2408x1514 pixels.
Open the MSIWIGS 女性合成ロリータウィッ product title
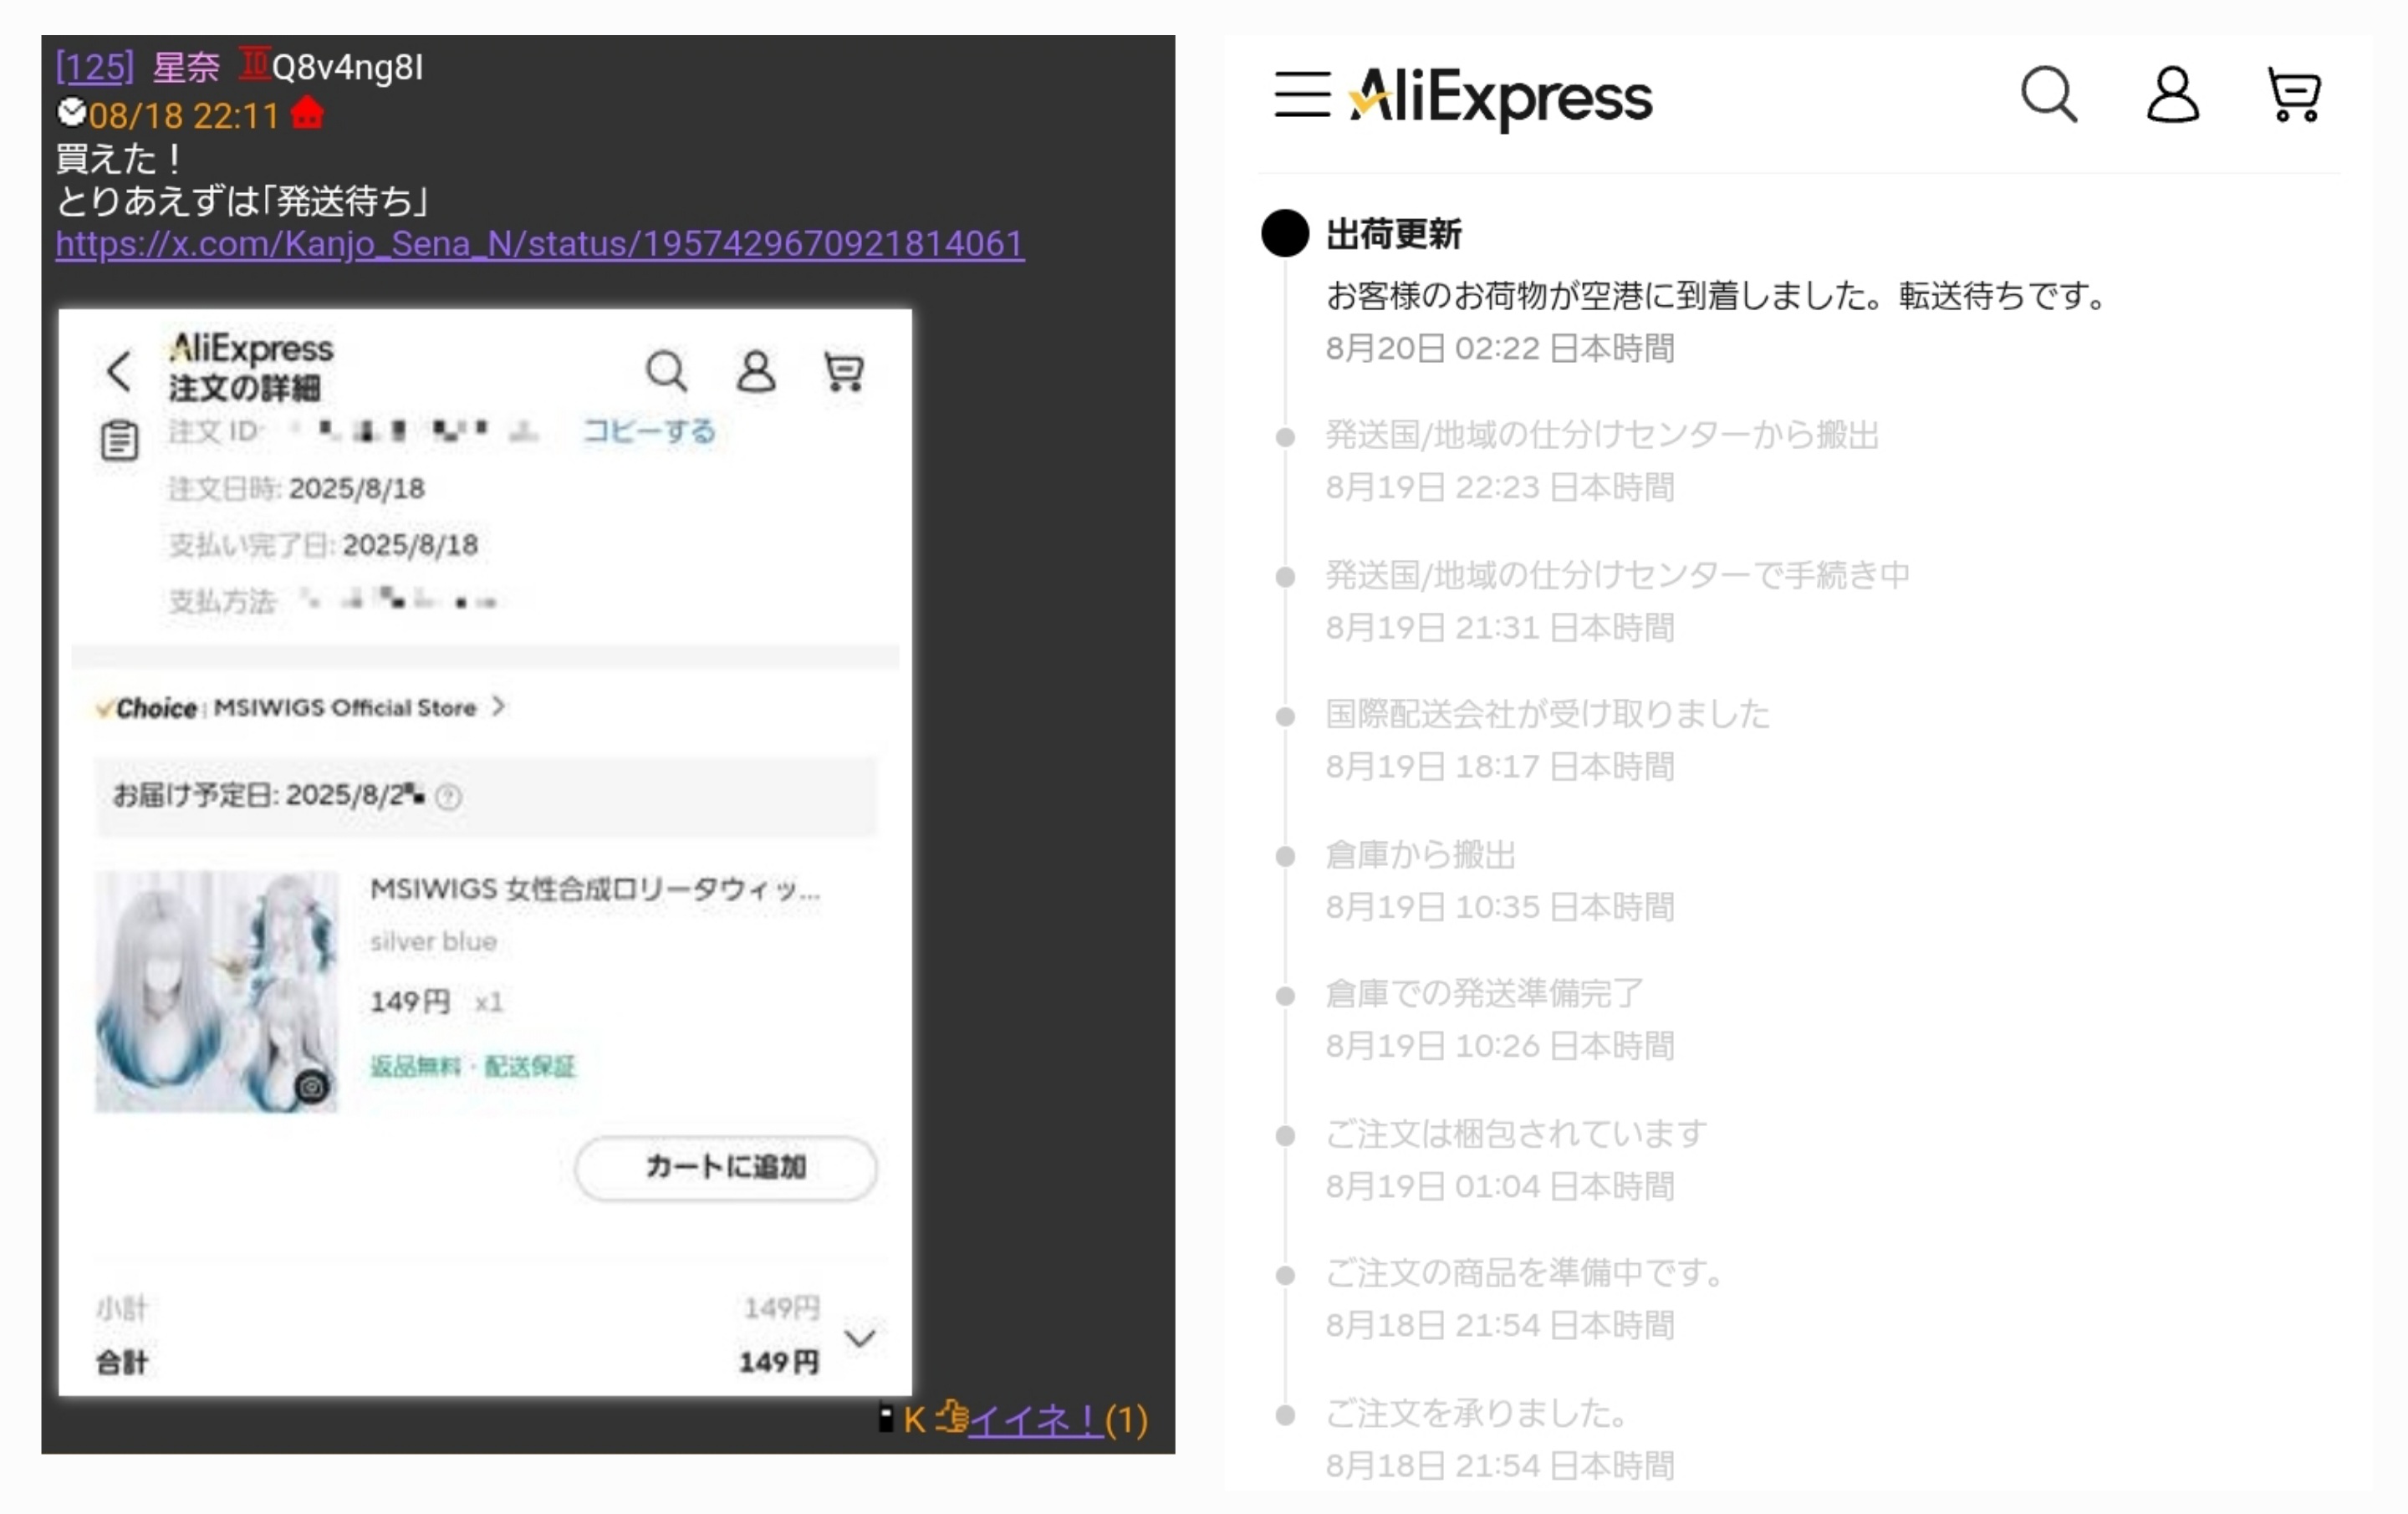[595, 889]
